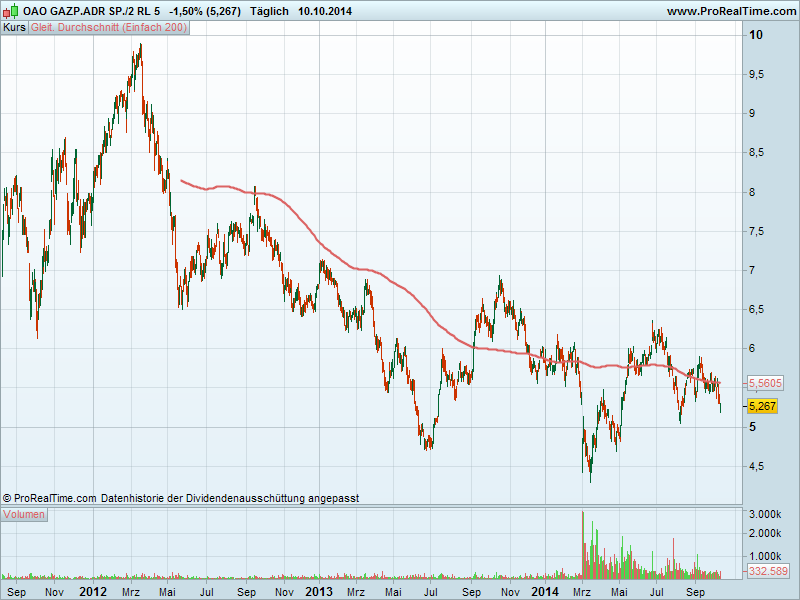
Task: Click the Gleit. Durchschnitt (Einfach 200) label
Action: coord(109,28)
